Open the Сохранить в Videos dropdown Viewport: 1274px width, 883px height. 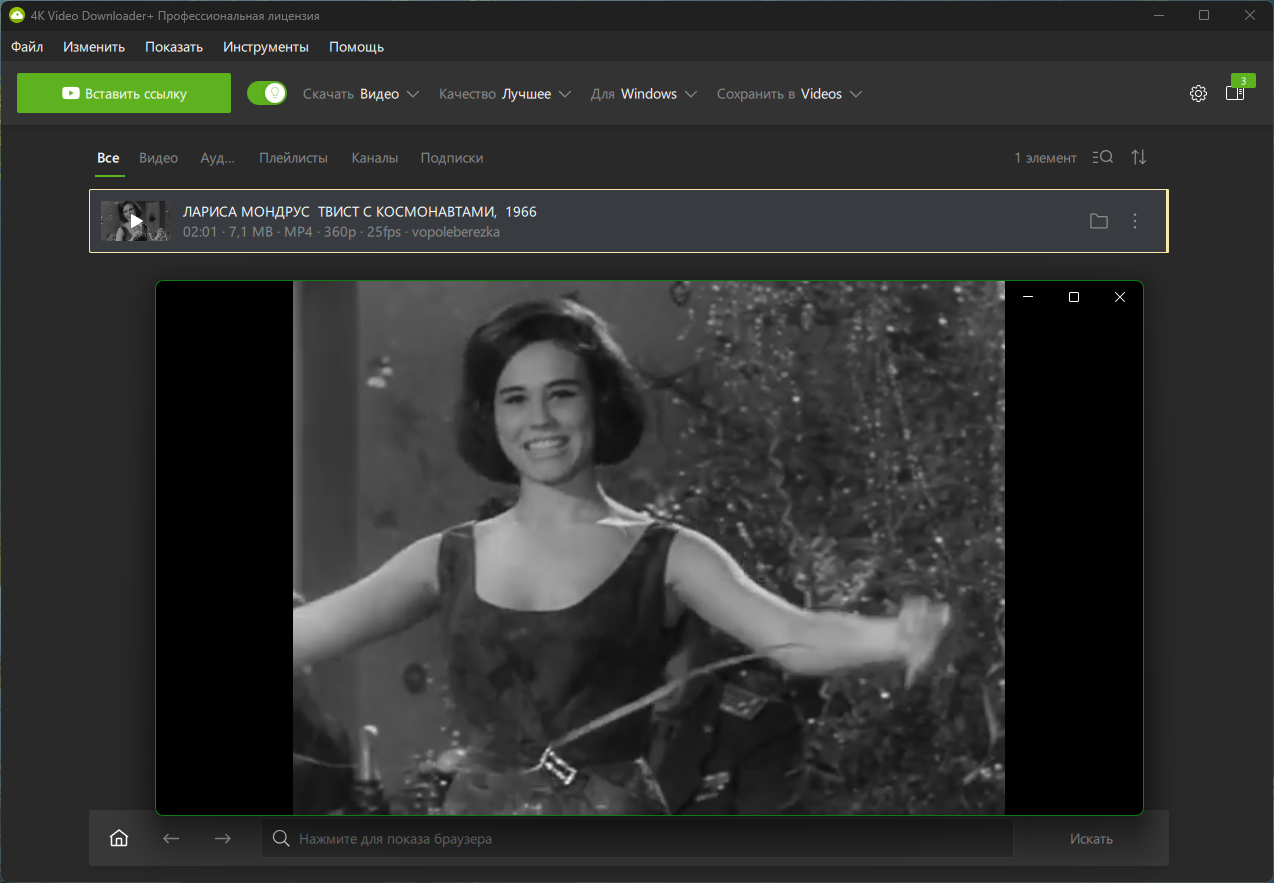click(x=788, y=94)
